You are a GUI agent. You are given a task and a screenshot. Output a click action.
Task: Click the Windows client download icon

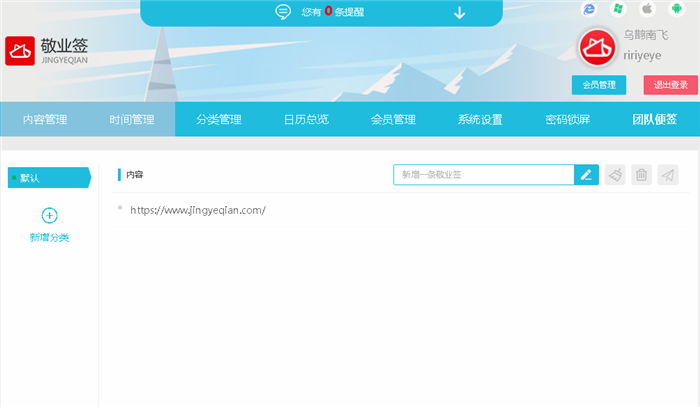click(x=618, y=9)
